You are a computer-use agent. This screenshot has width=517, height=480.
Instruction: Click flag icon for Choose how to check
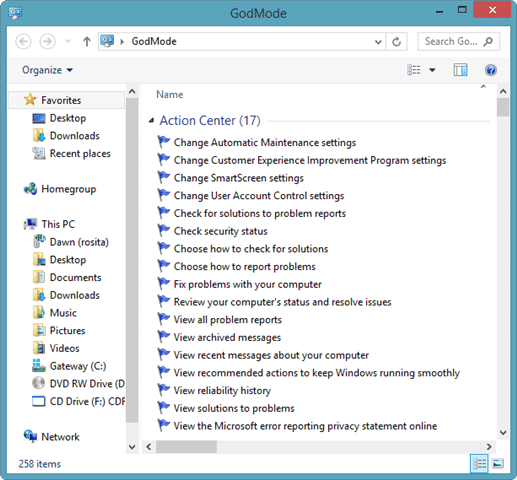coord(164,248)
